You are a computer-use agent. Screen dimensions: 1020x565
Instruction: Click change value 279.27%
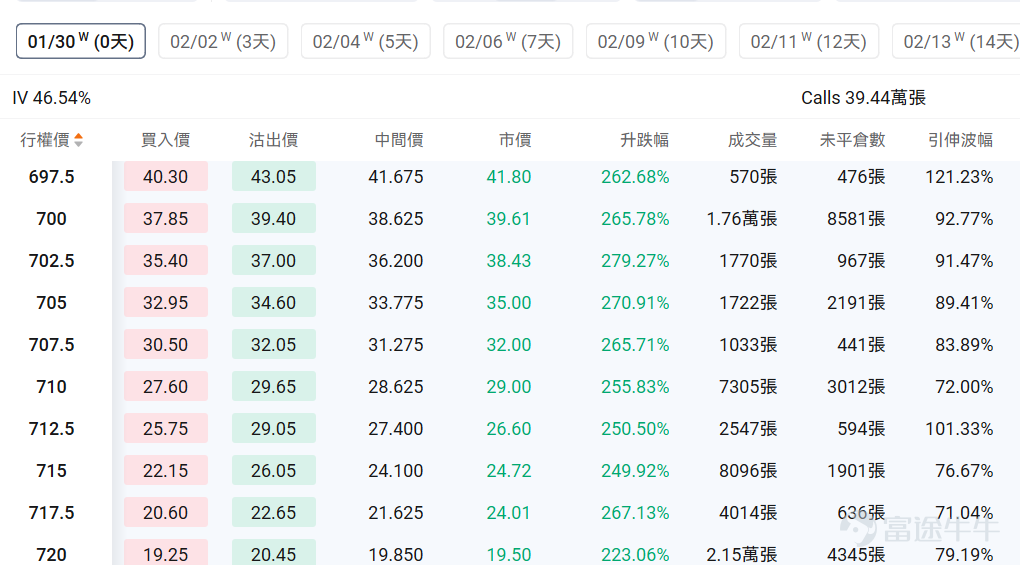635,261
